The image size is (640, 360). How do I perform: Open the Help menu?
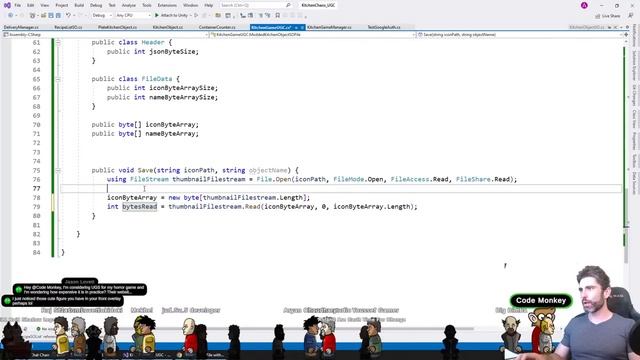[209, 5]
